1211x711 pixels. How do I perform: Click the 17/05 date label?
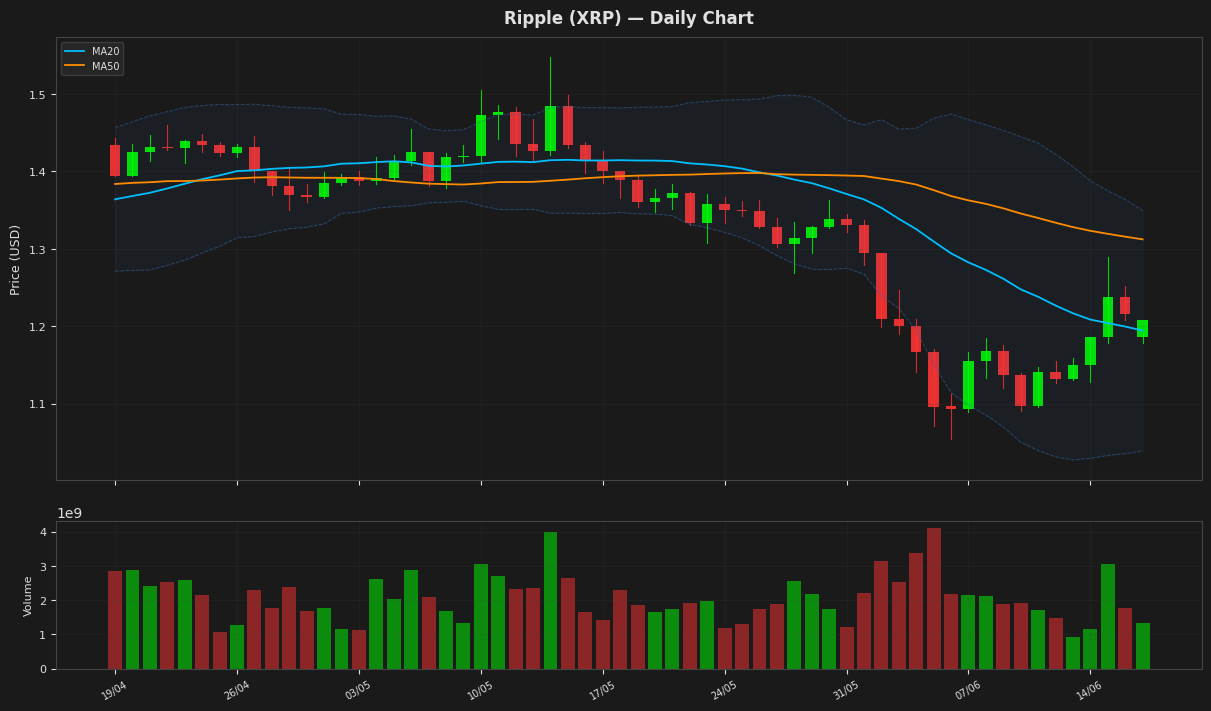tap(601, 690)
